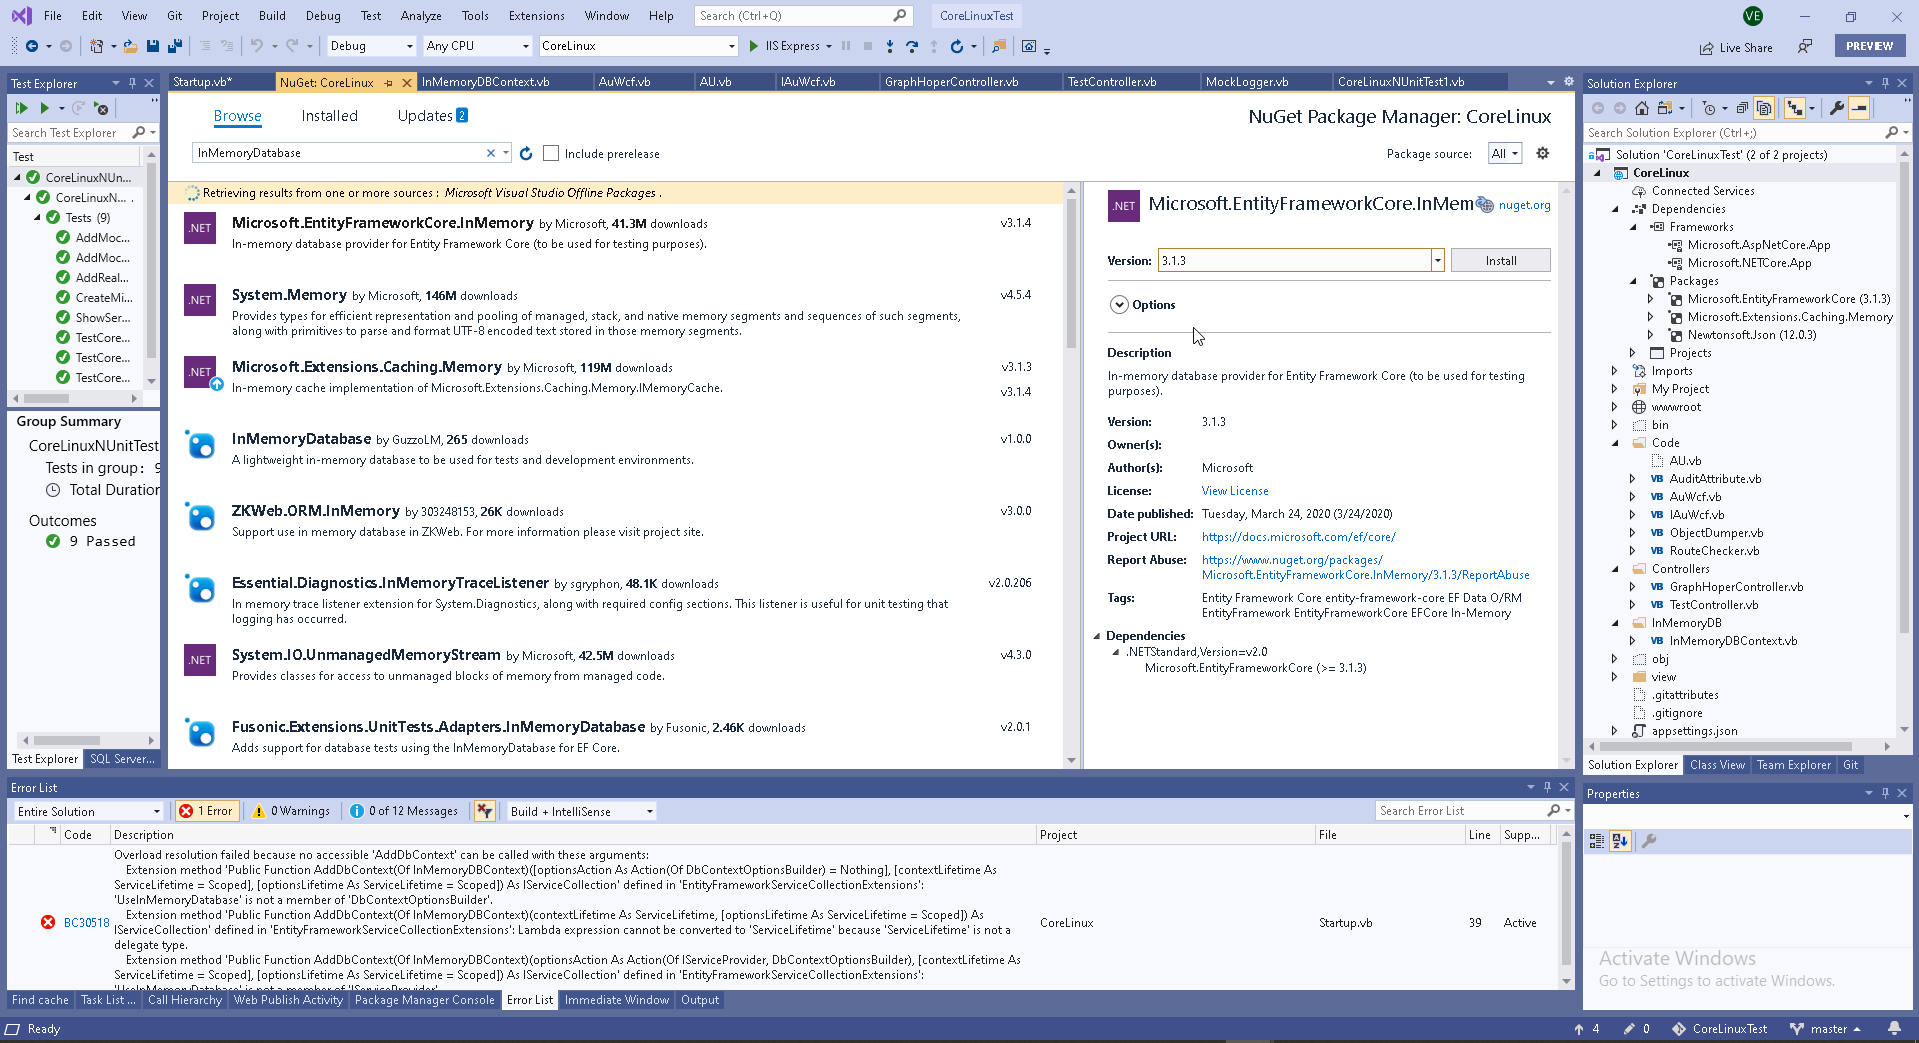Open the CoreLinux startup project dropdown

point(637,46)
